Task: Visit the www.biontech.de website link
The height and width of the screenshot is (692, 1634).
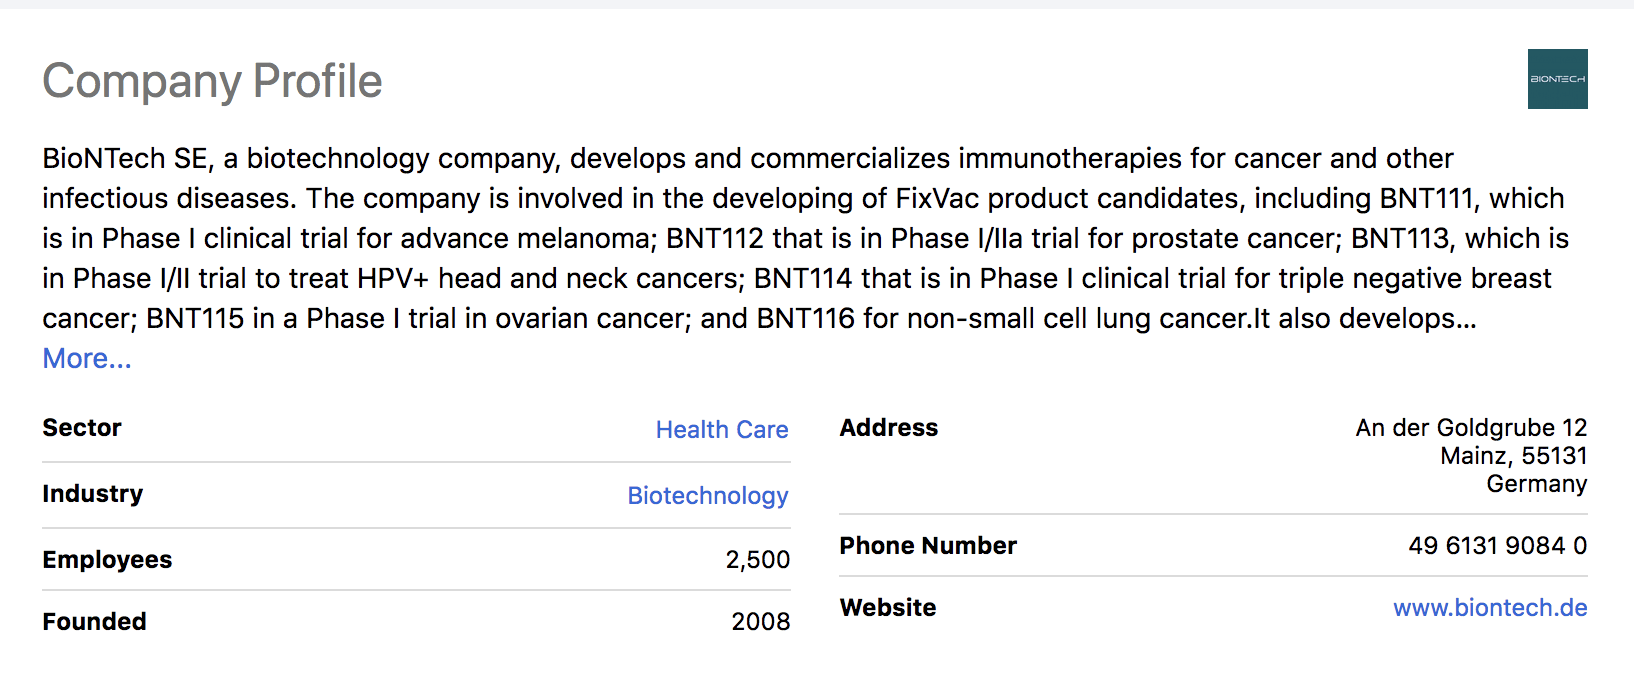Action: [1489, 607]
